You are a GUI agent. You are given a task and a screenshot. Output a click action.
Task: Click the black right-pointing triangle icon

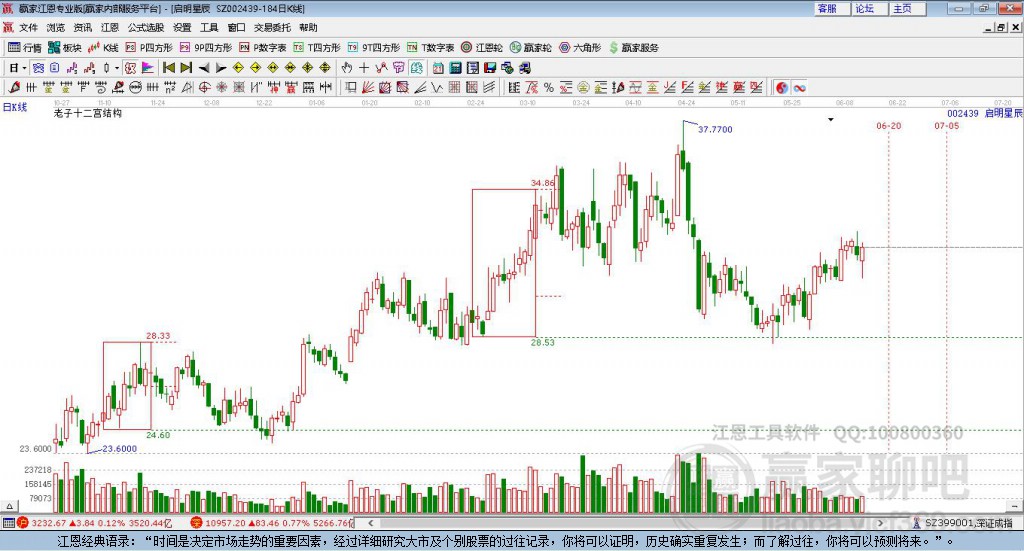pos(221,68)
